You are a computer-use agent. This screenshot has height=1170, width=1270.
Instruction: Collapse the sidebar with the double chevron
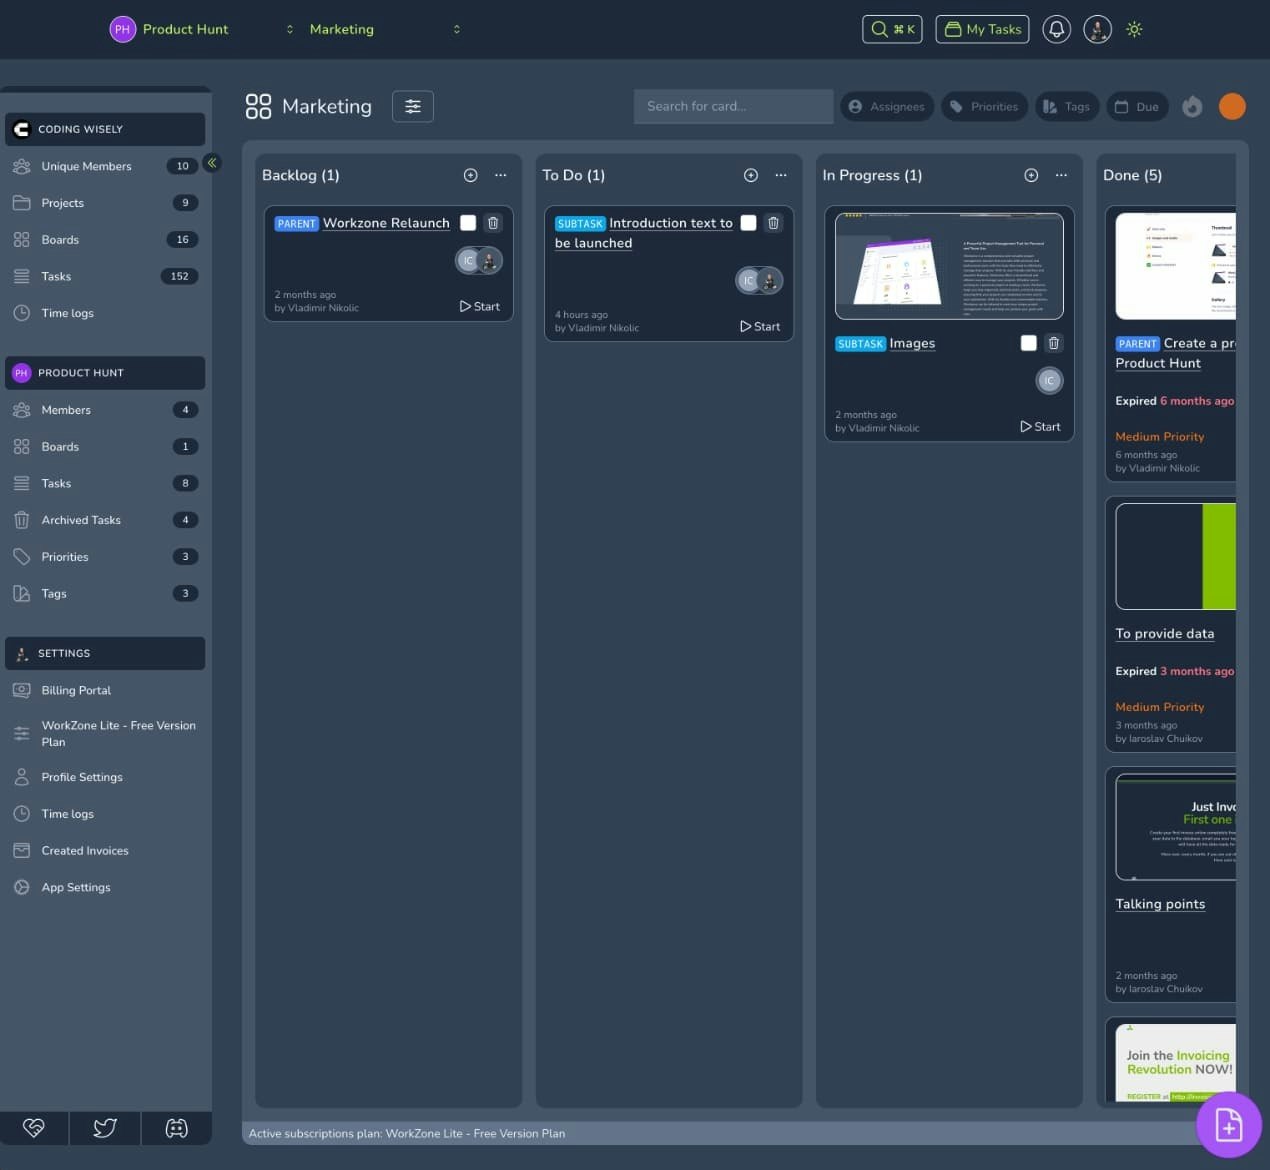(x=211, y=162)
